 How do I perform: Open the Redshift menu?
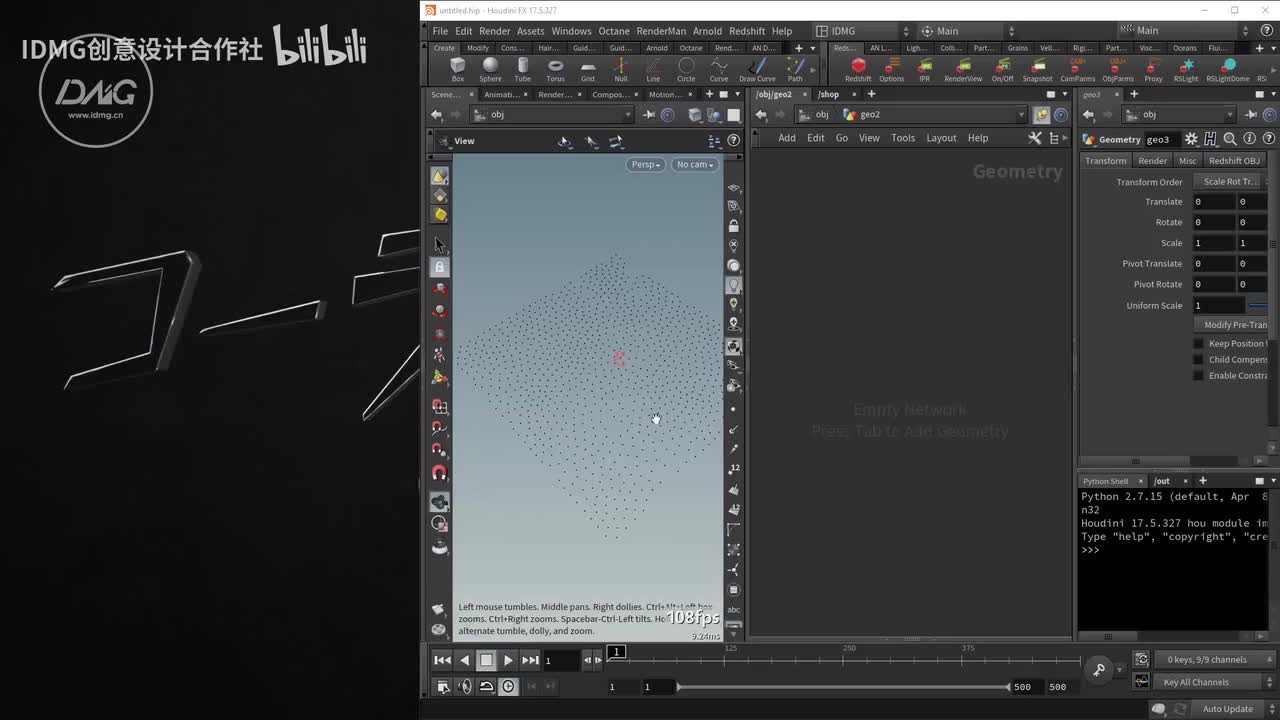pyautogui.click(x=747, y=31)
